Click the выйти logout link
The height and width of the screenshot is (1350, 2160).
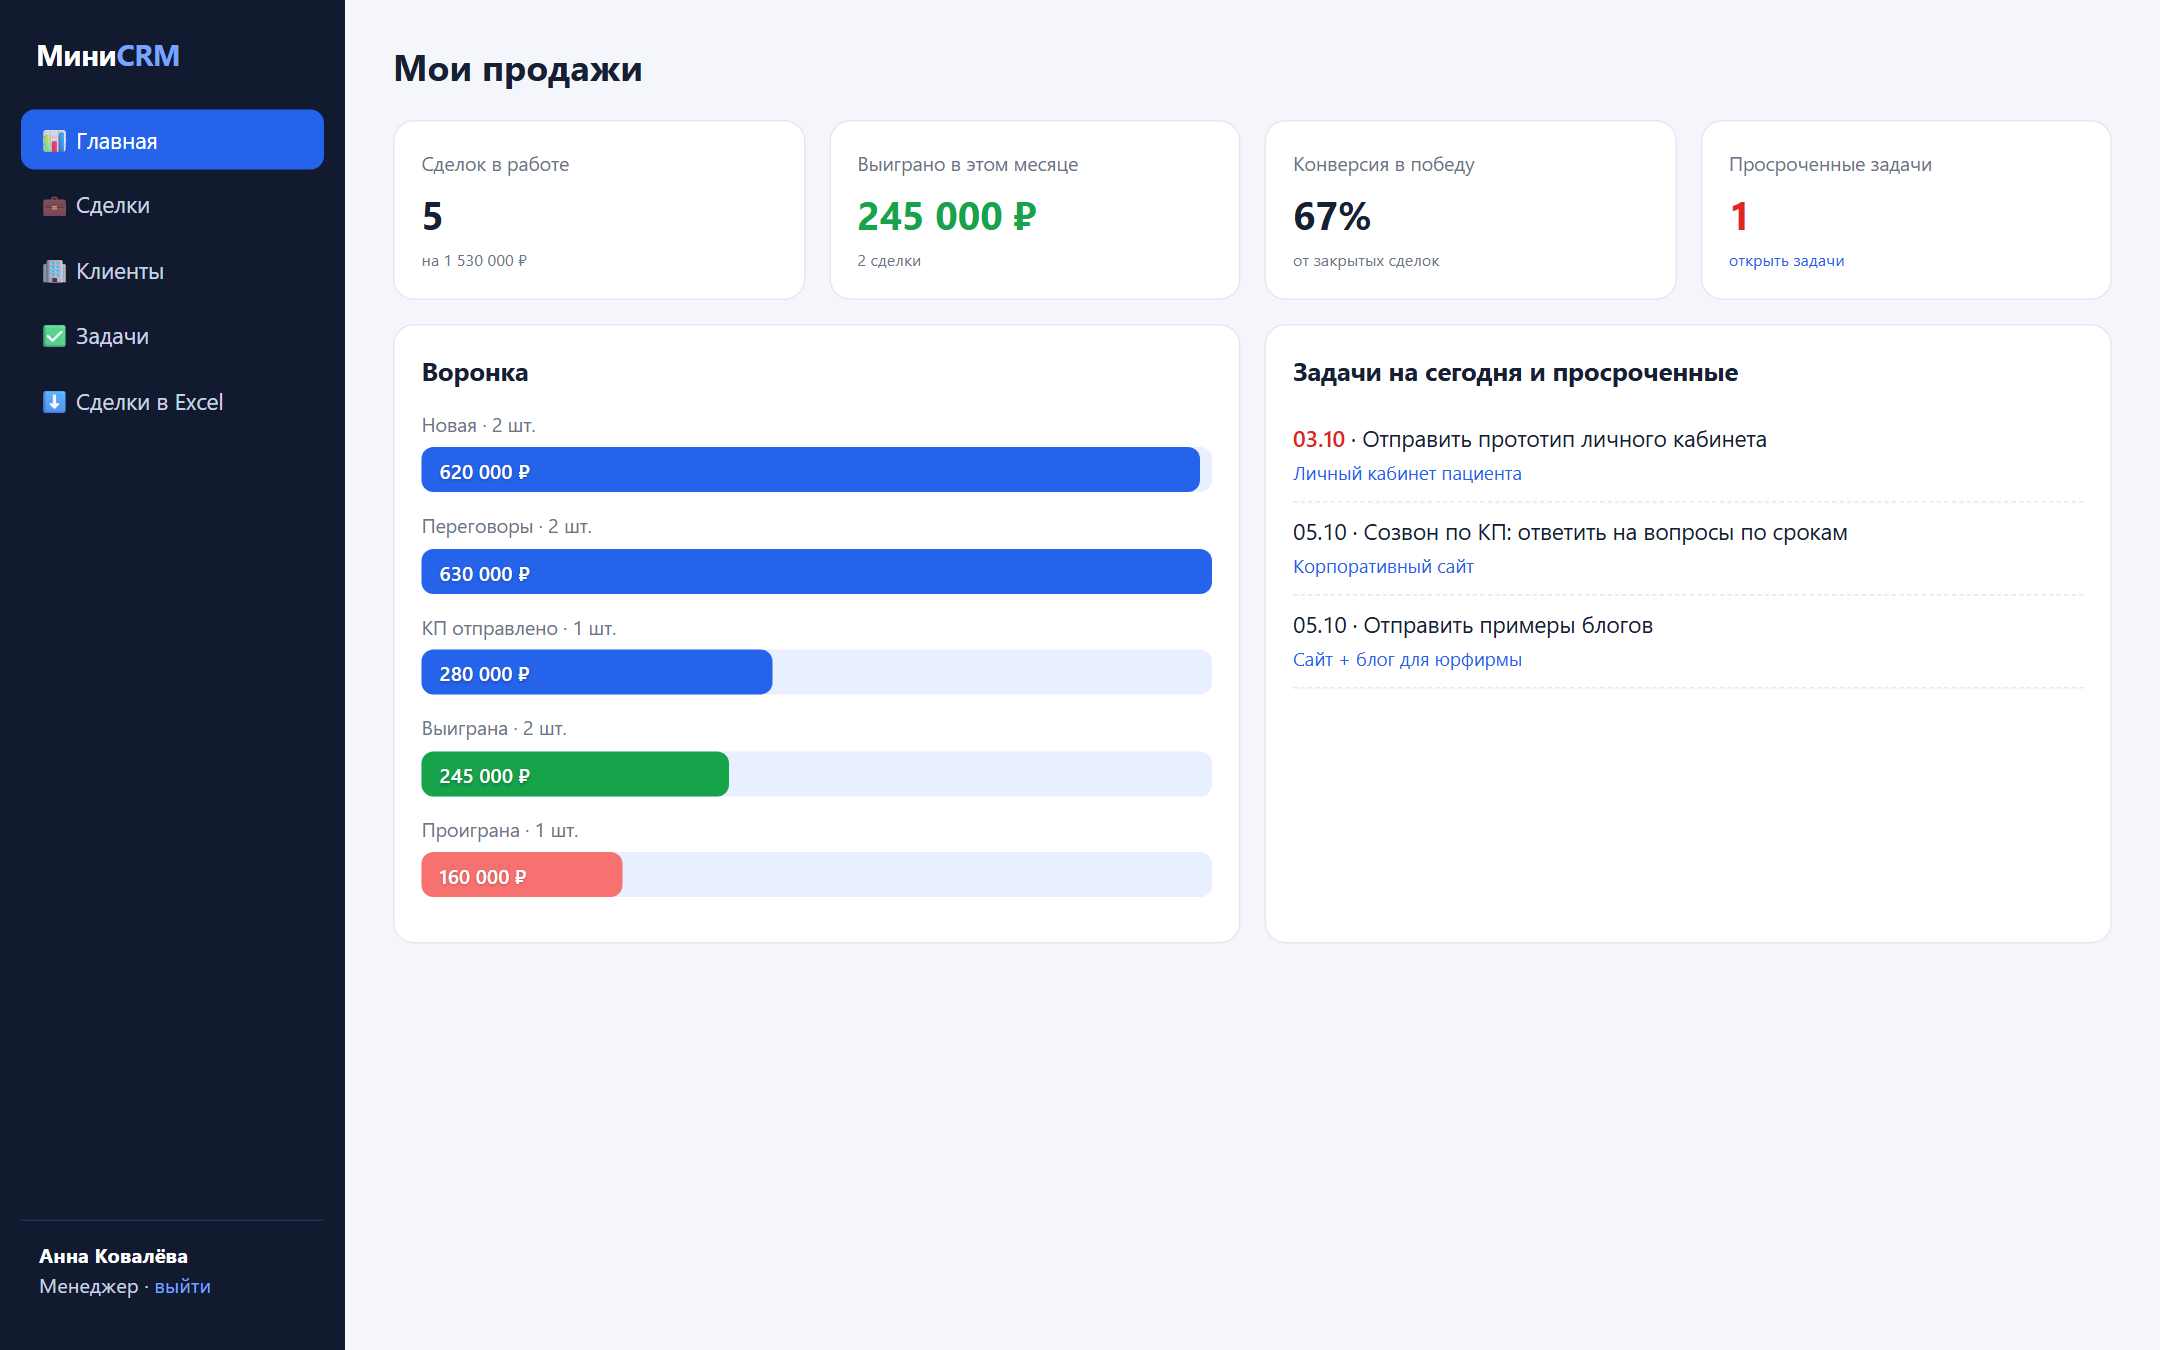pyautogui.click(x=182, y=1286)
